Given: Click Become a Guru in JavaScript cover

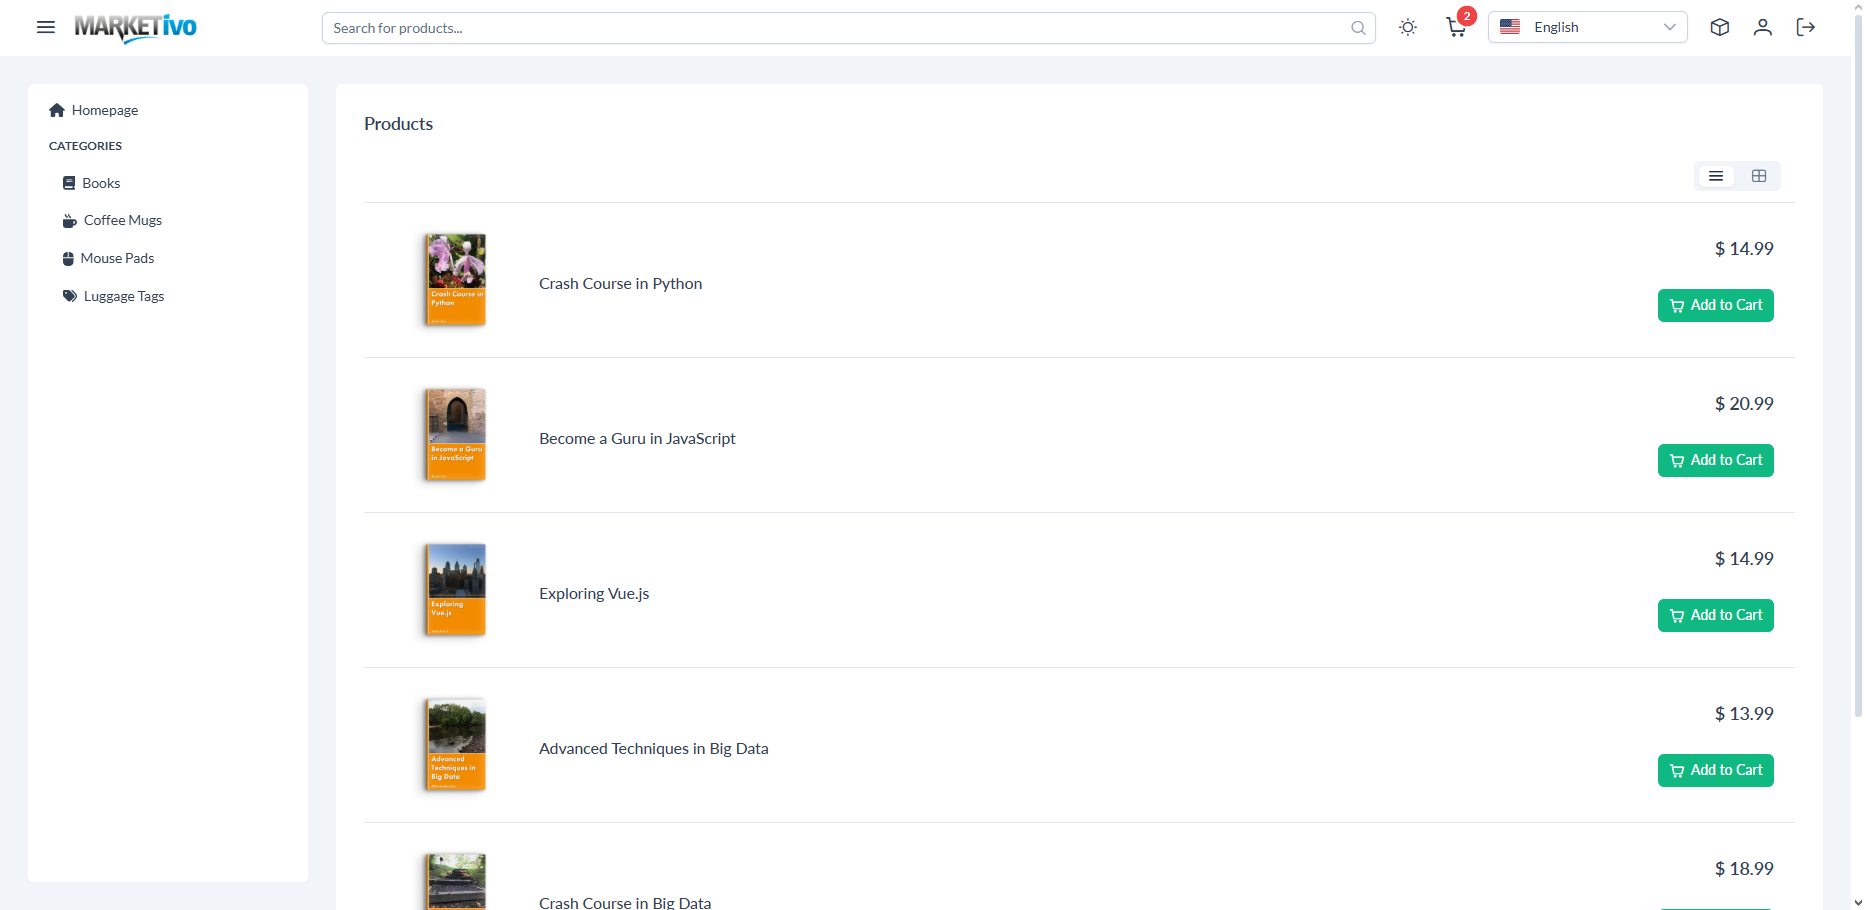Looking at the screenshot, I should pos(456,435).
